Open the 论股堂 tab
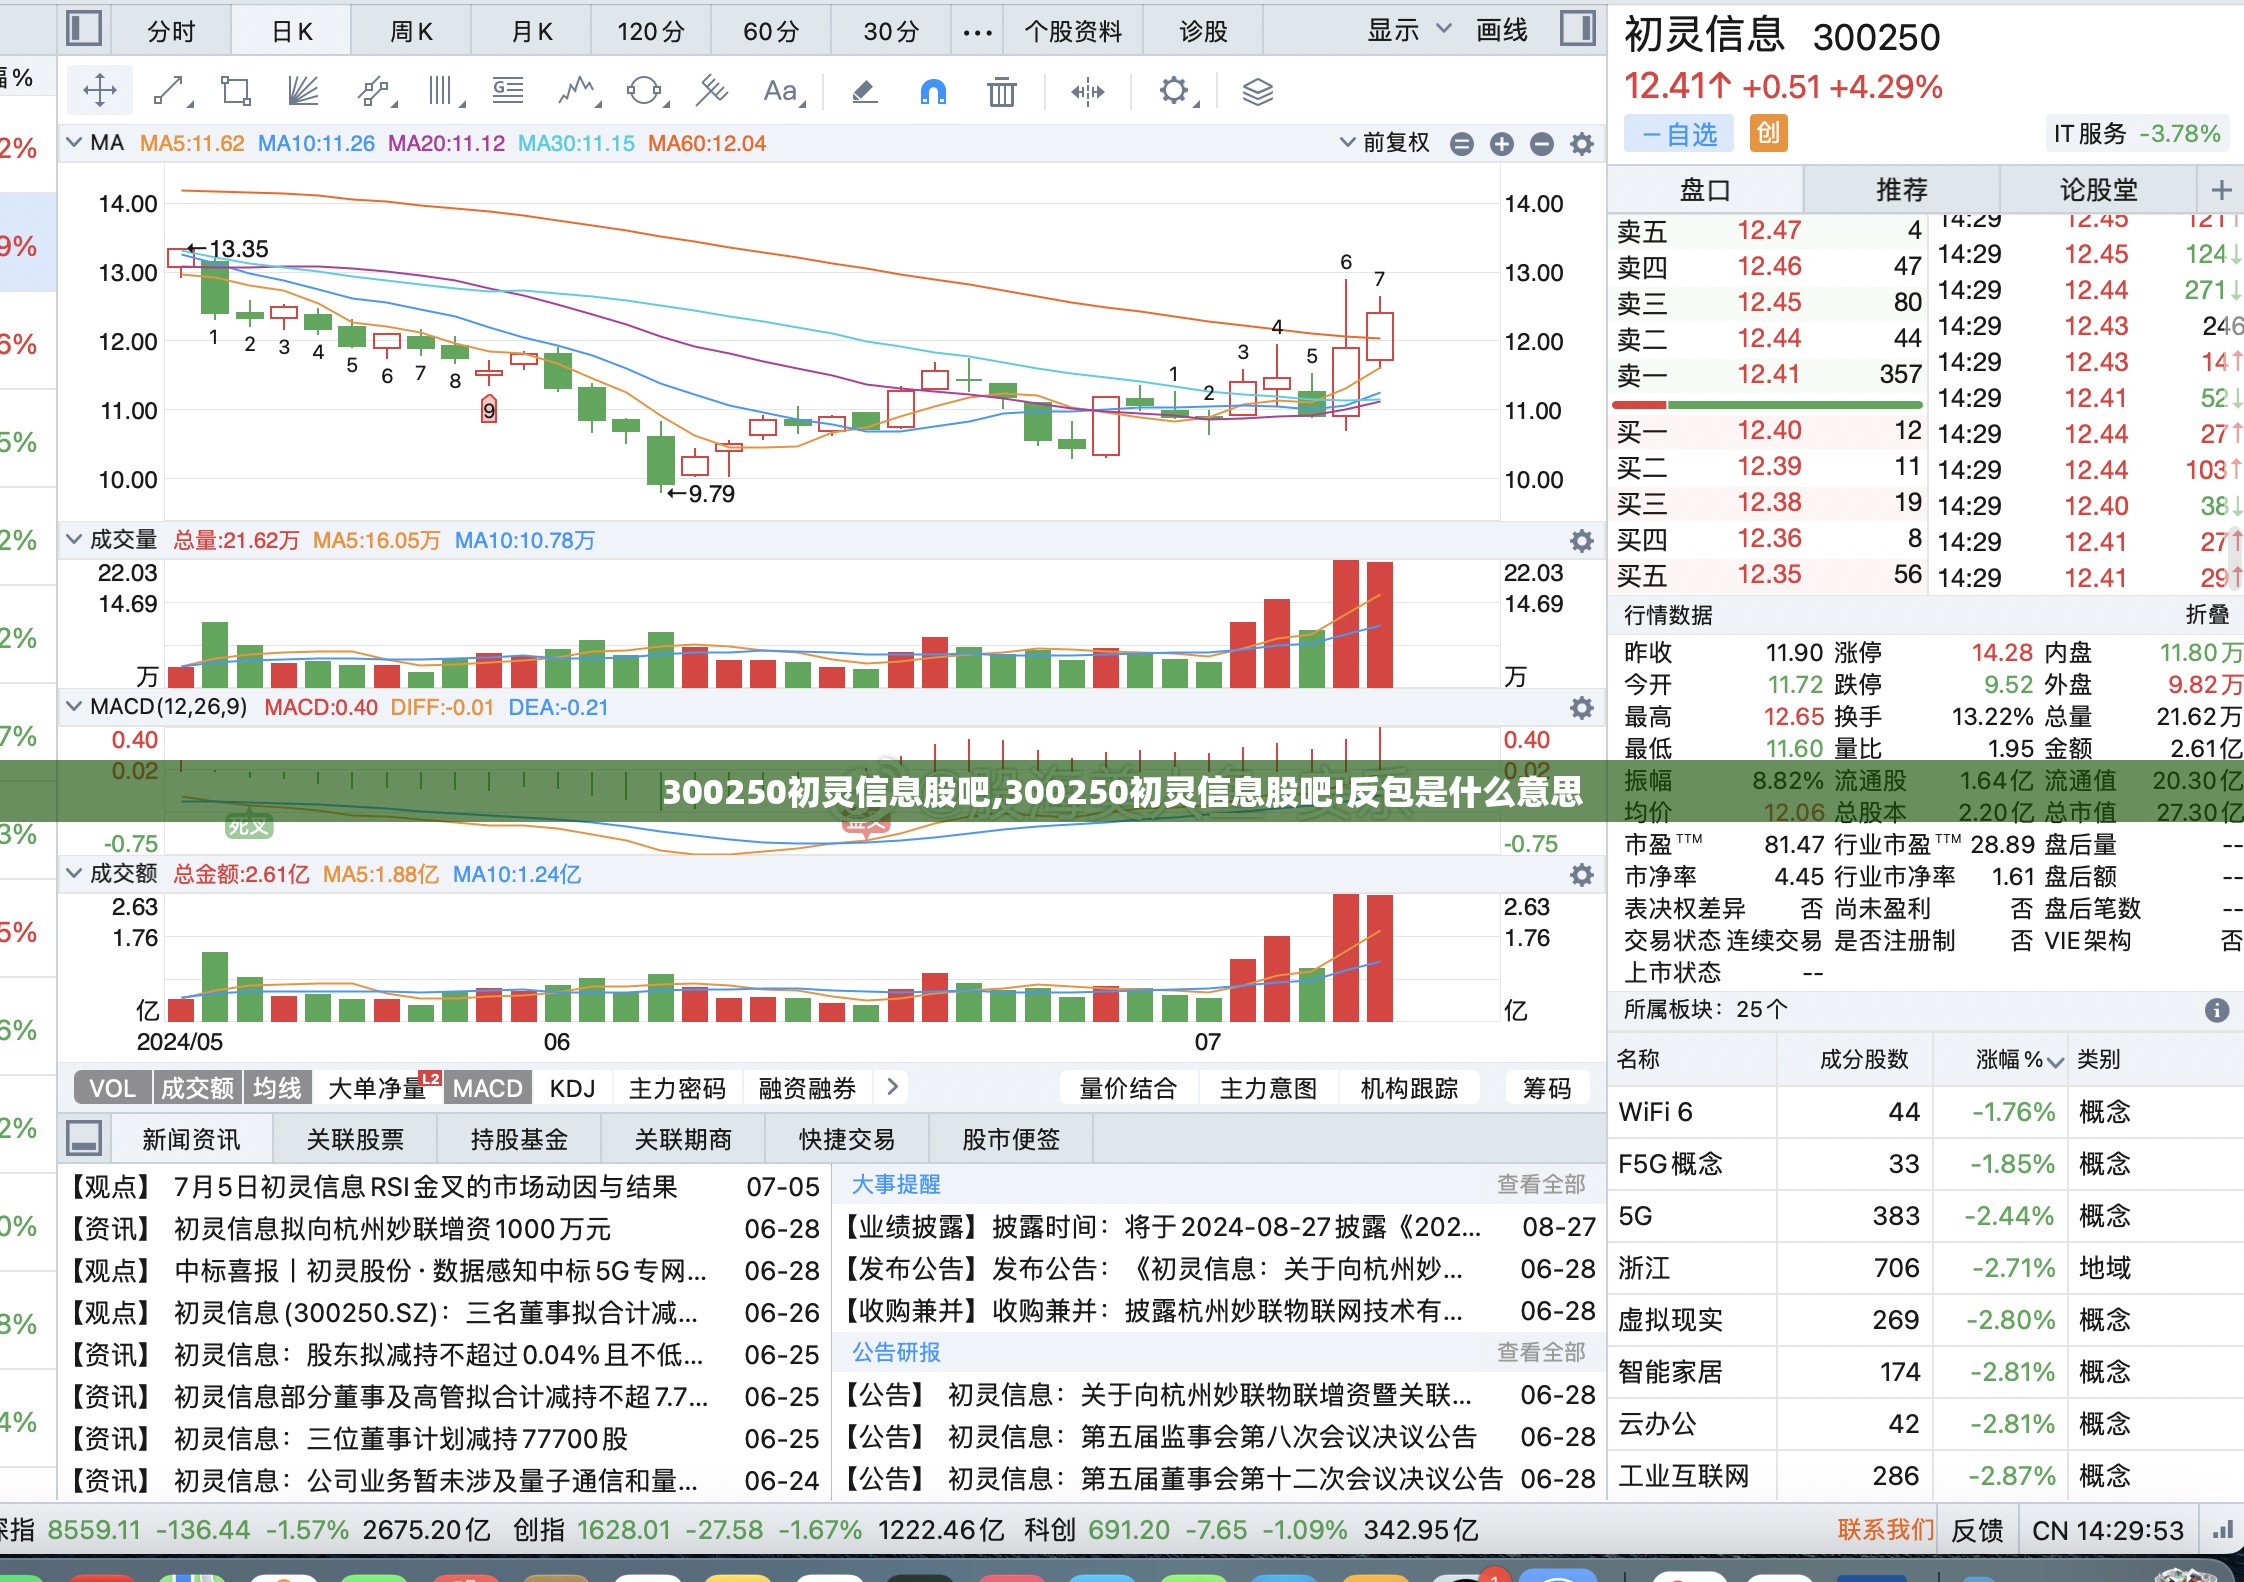This screenshot has height=1582, width=2244. tap(2098, 189)
